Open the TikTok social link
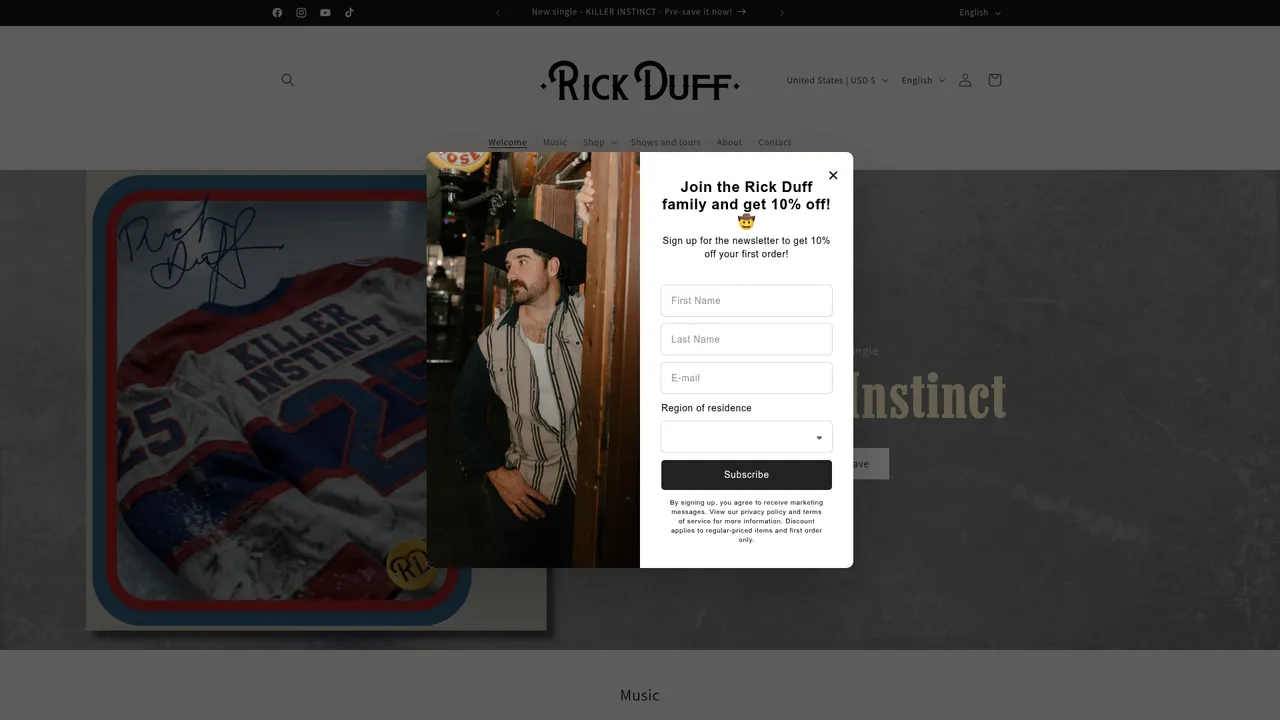This screenshot has height=720, width=1280. (349, 13)
